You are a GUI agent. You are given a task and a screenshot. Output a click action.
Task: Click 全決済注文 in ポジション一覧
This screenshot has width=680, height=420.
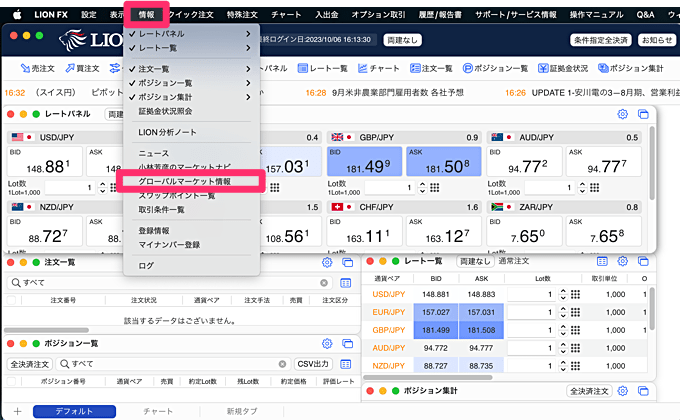point(29,364)
